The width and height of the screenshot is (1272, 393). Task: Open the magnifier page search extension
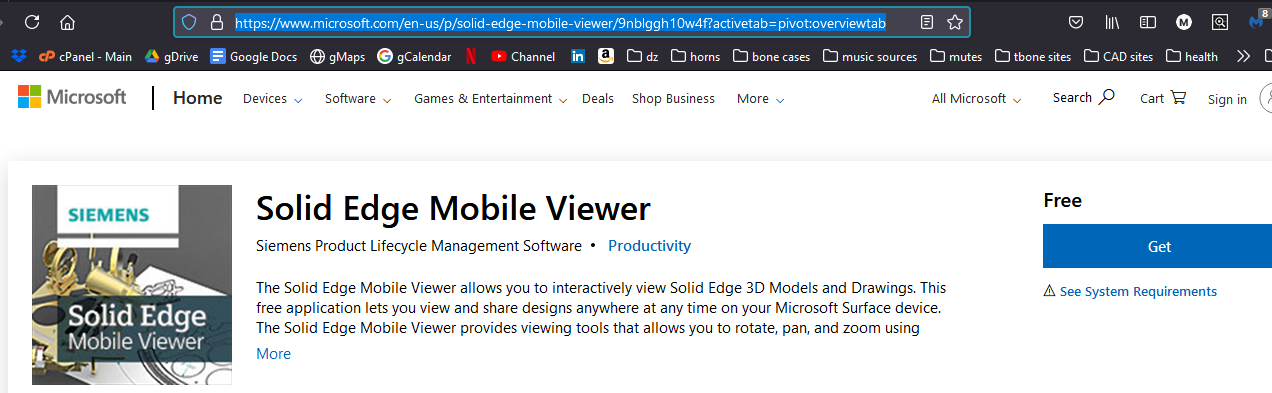click(x=1220, y=22)
